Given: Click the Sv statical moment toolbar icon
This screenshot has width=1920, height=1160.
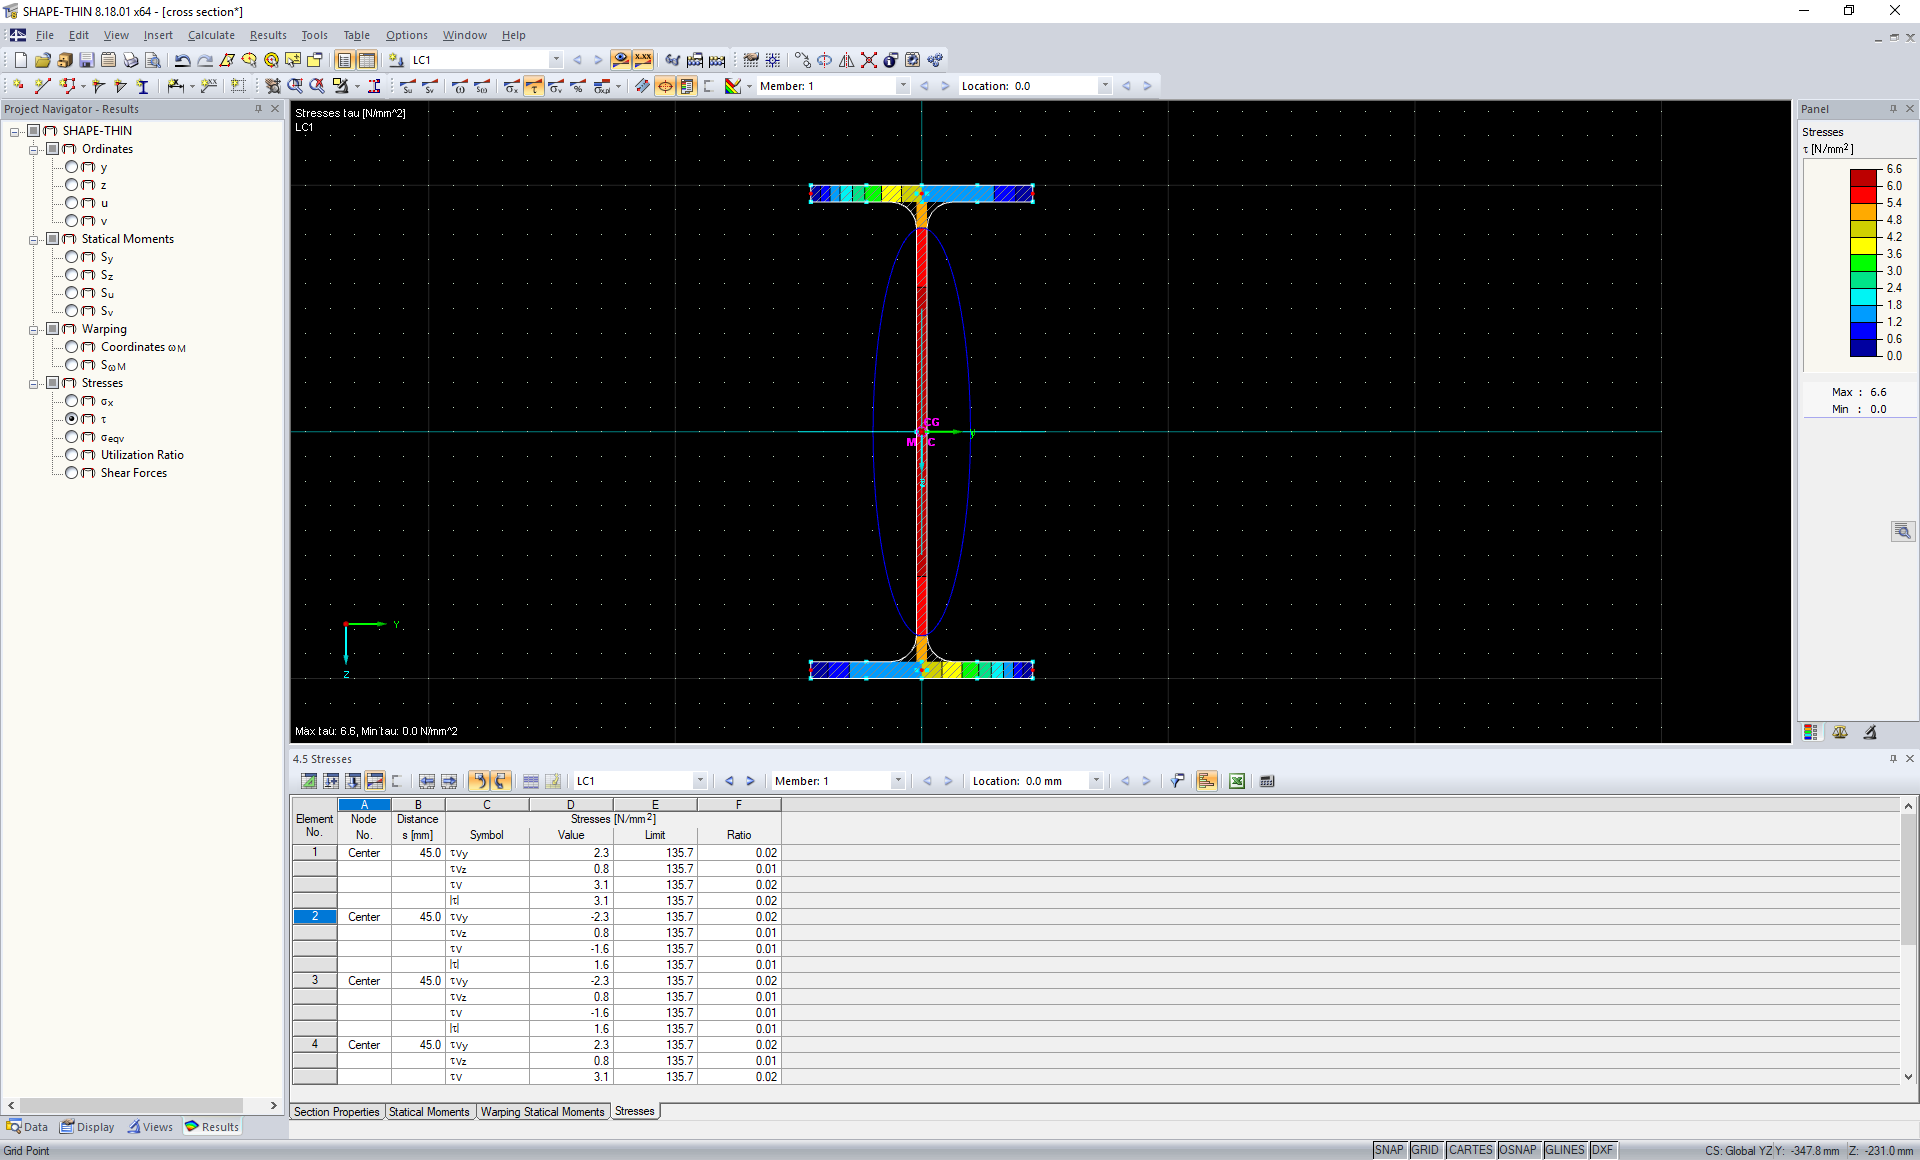Looking at the screenshot, I should pos(430,86).
